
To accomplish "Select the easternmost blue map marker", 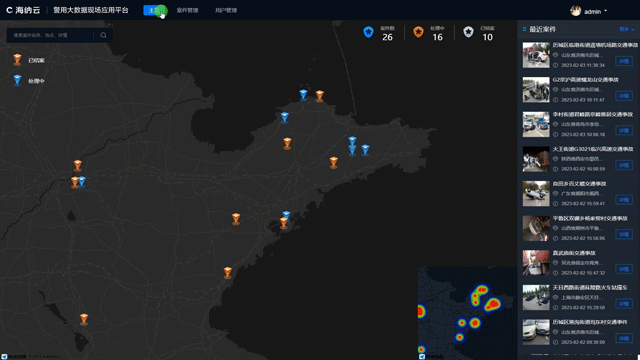I will coord(365,150).
